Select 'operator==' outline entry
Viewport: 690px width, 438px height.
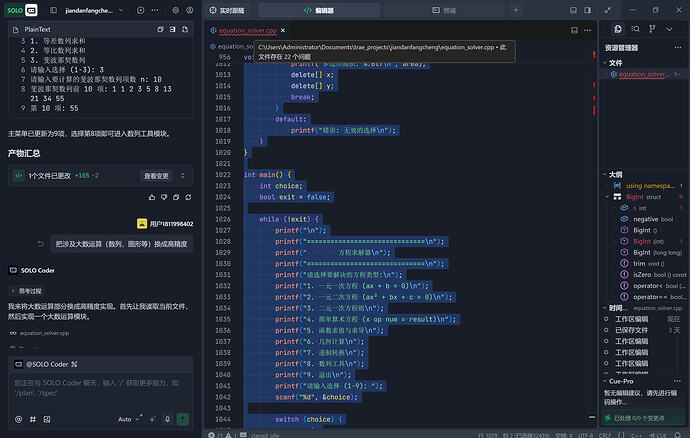653,297
